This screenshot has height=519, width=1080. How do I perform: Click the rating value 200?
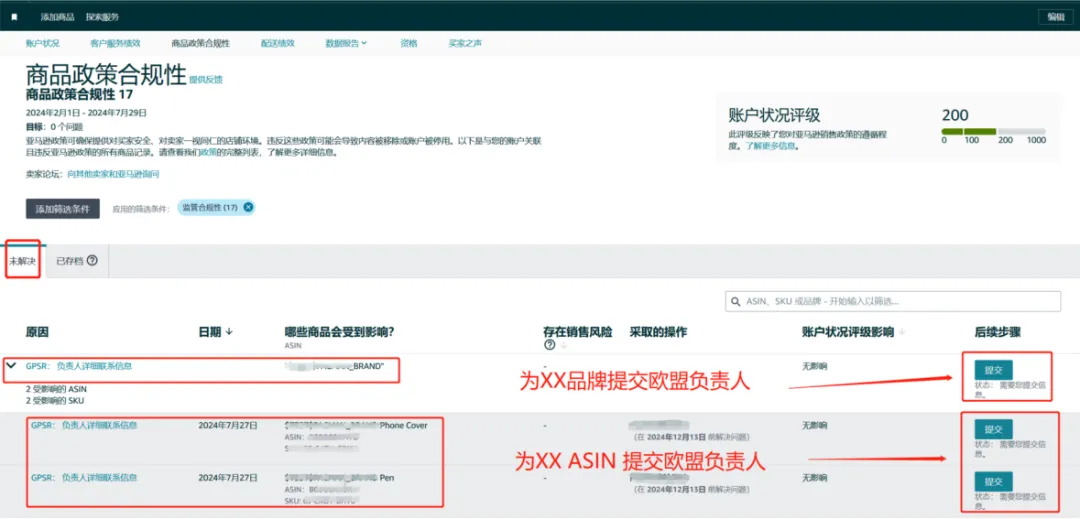(x=955, y=116)
